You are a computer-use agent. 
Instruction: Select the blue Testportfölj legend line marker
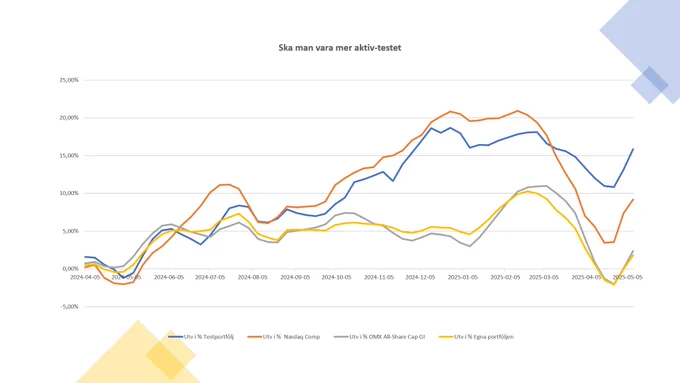tap(176, 337)
